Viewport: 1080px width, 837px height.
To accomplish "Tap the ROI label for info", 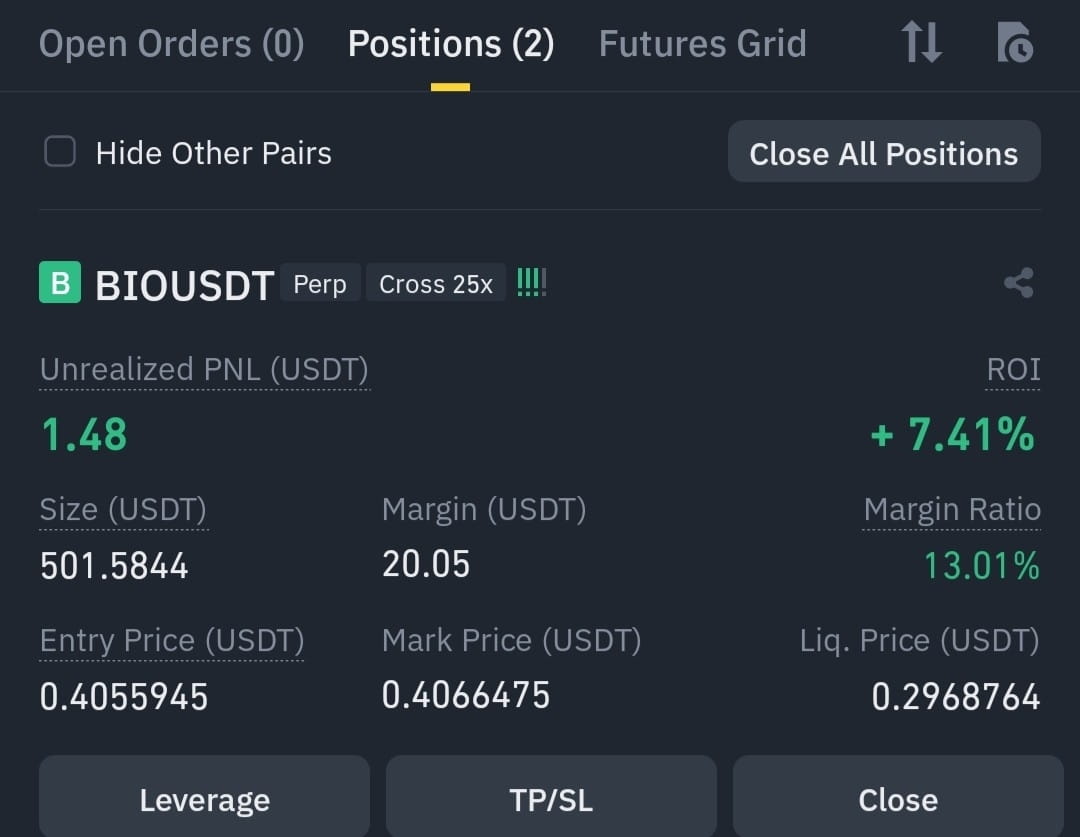I will 1013,369.
